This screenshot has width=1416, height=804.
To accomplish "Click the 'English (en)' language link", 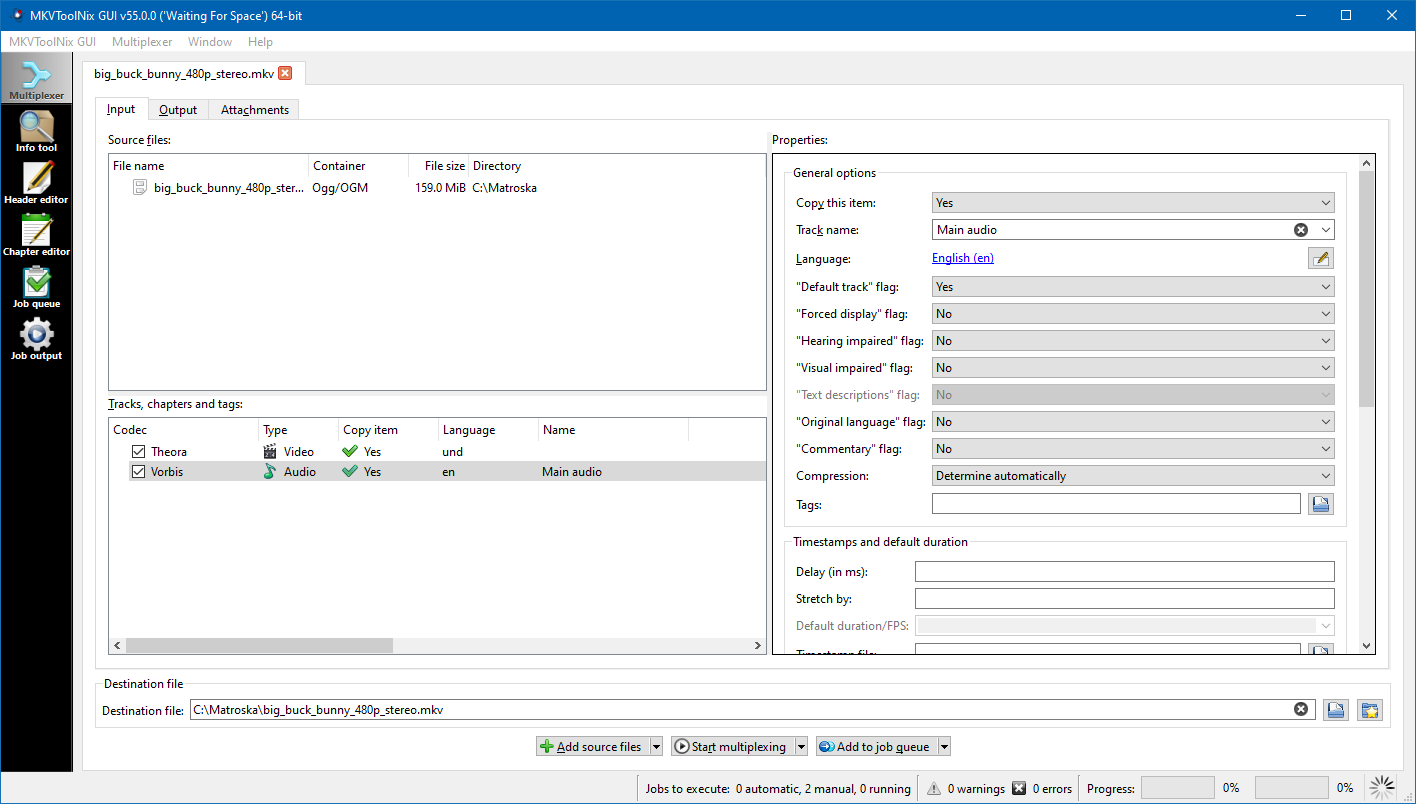I will [961, 257].
